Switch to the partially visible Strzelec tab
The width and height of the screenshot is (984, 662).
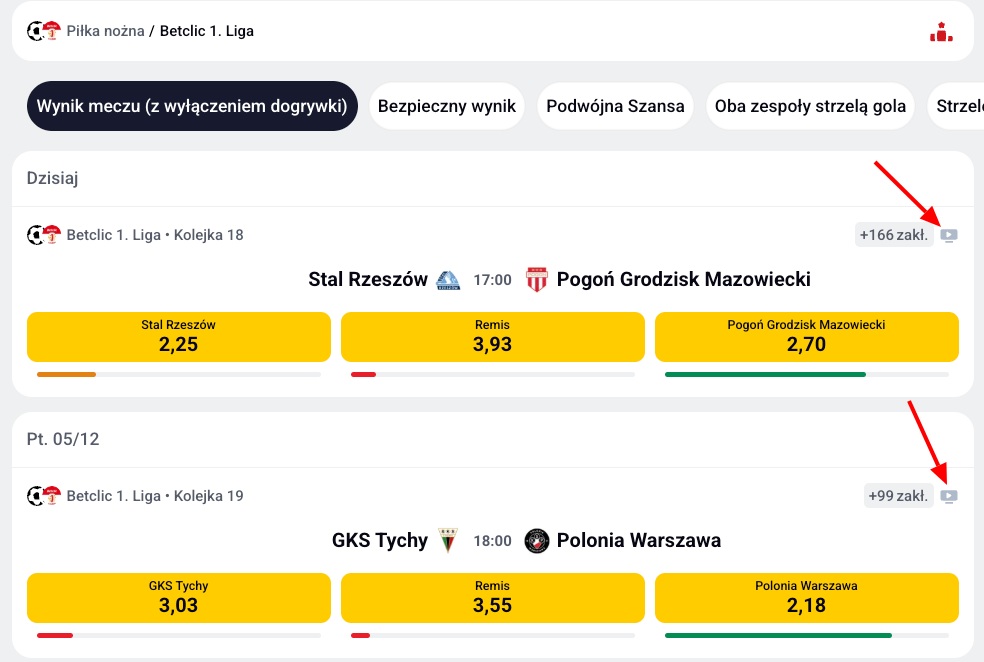click(962, 105)
